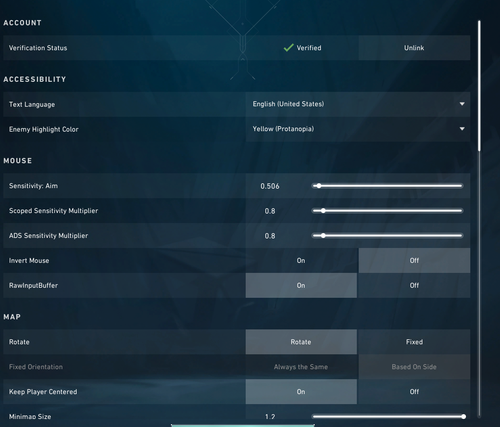Screen dimensions: 500x427
Task: Click the Text Language dropdown arrow
Action: (462, 104)
